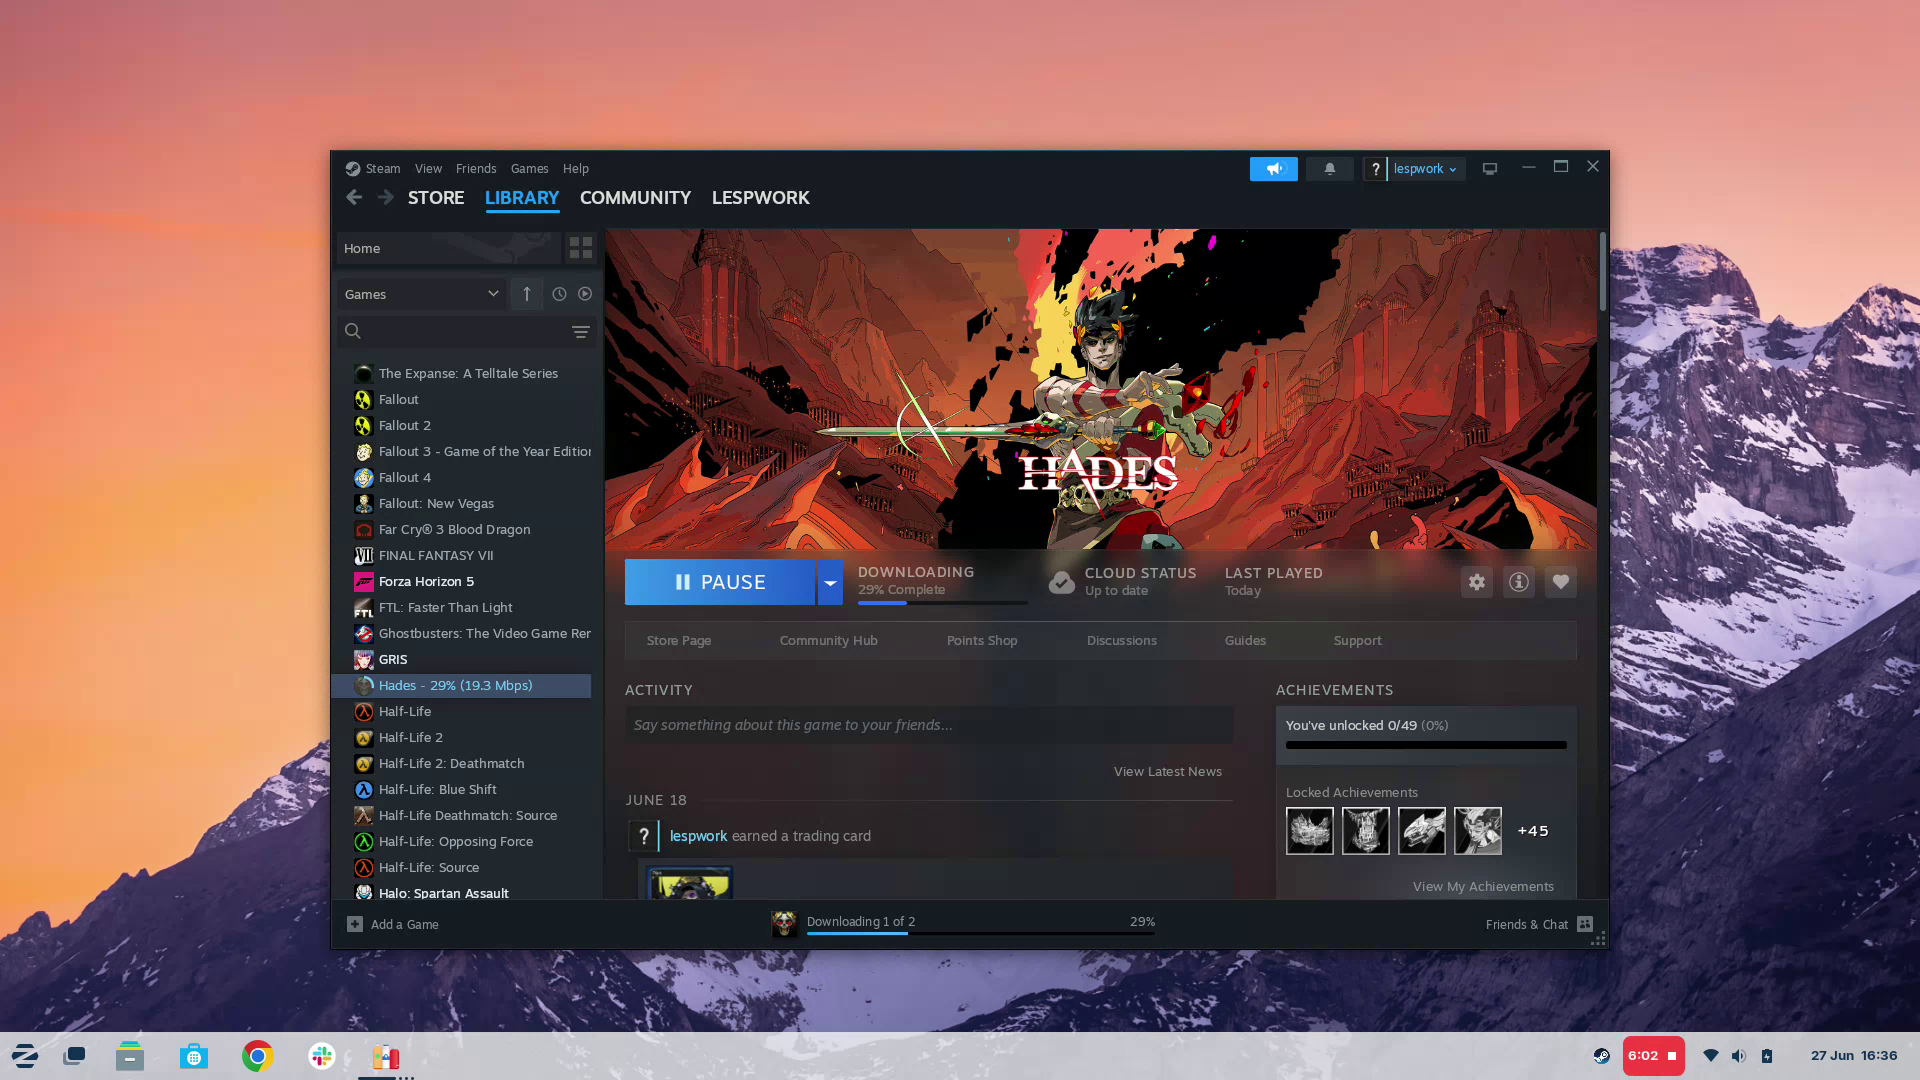1920x1080 pixels.
Task: Open Chrome from the taskbar
Action: (257, 1056)
